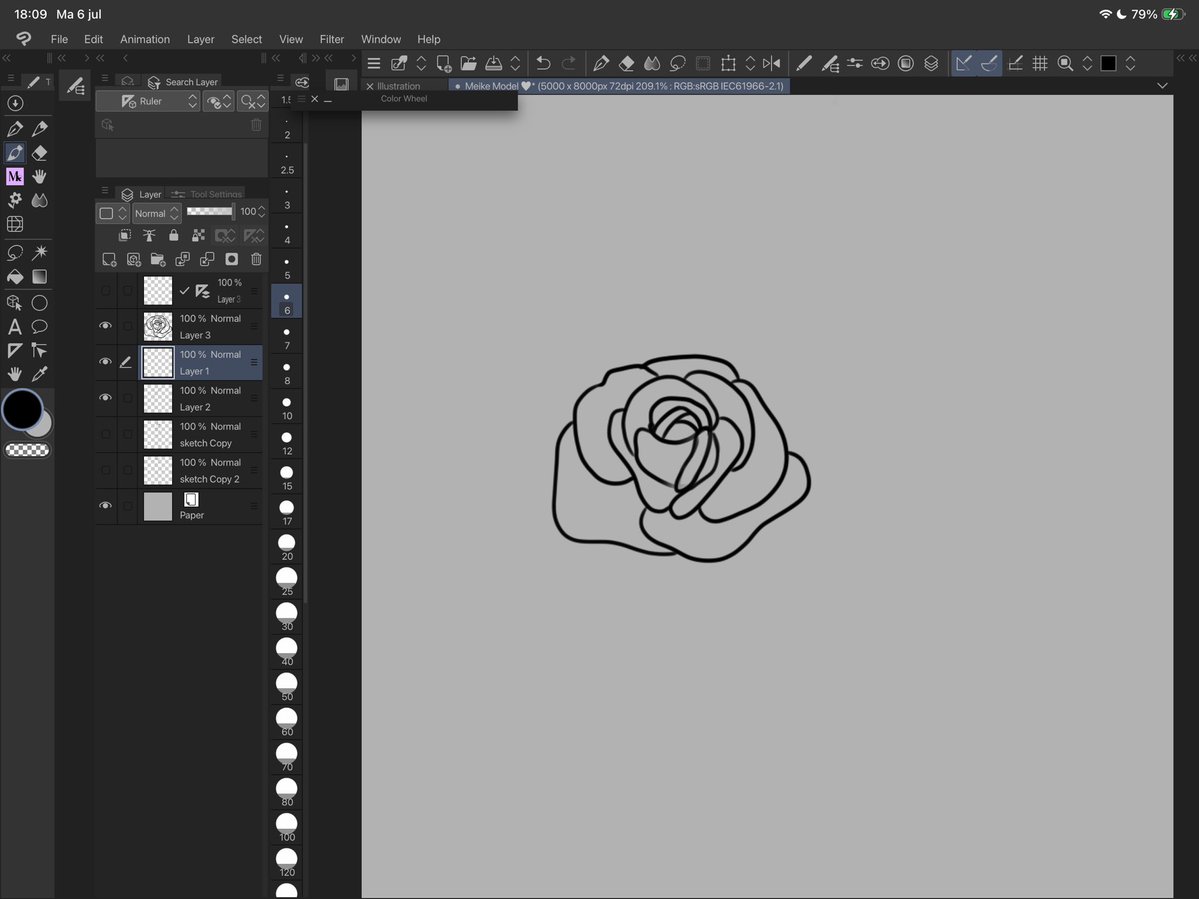The width and height of the screenshot is (1199, 899).
Task: Click the layer opacity slider
Action: click(210, 212)
